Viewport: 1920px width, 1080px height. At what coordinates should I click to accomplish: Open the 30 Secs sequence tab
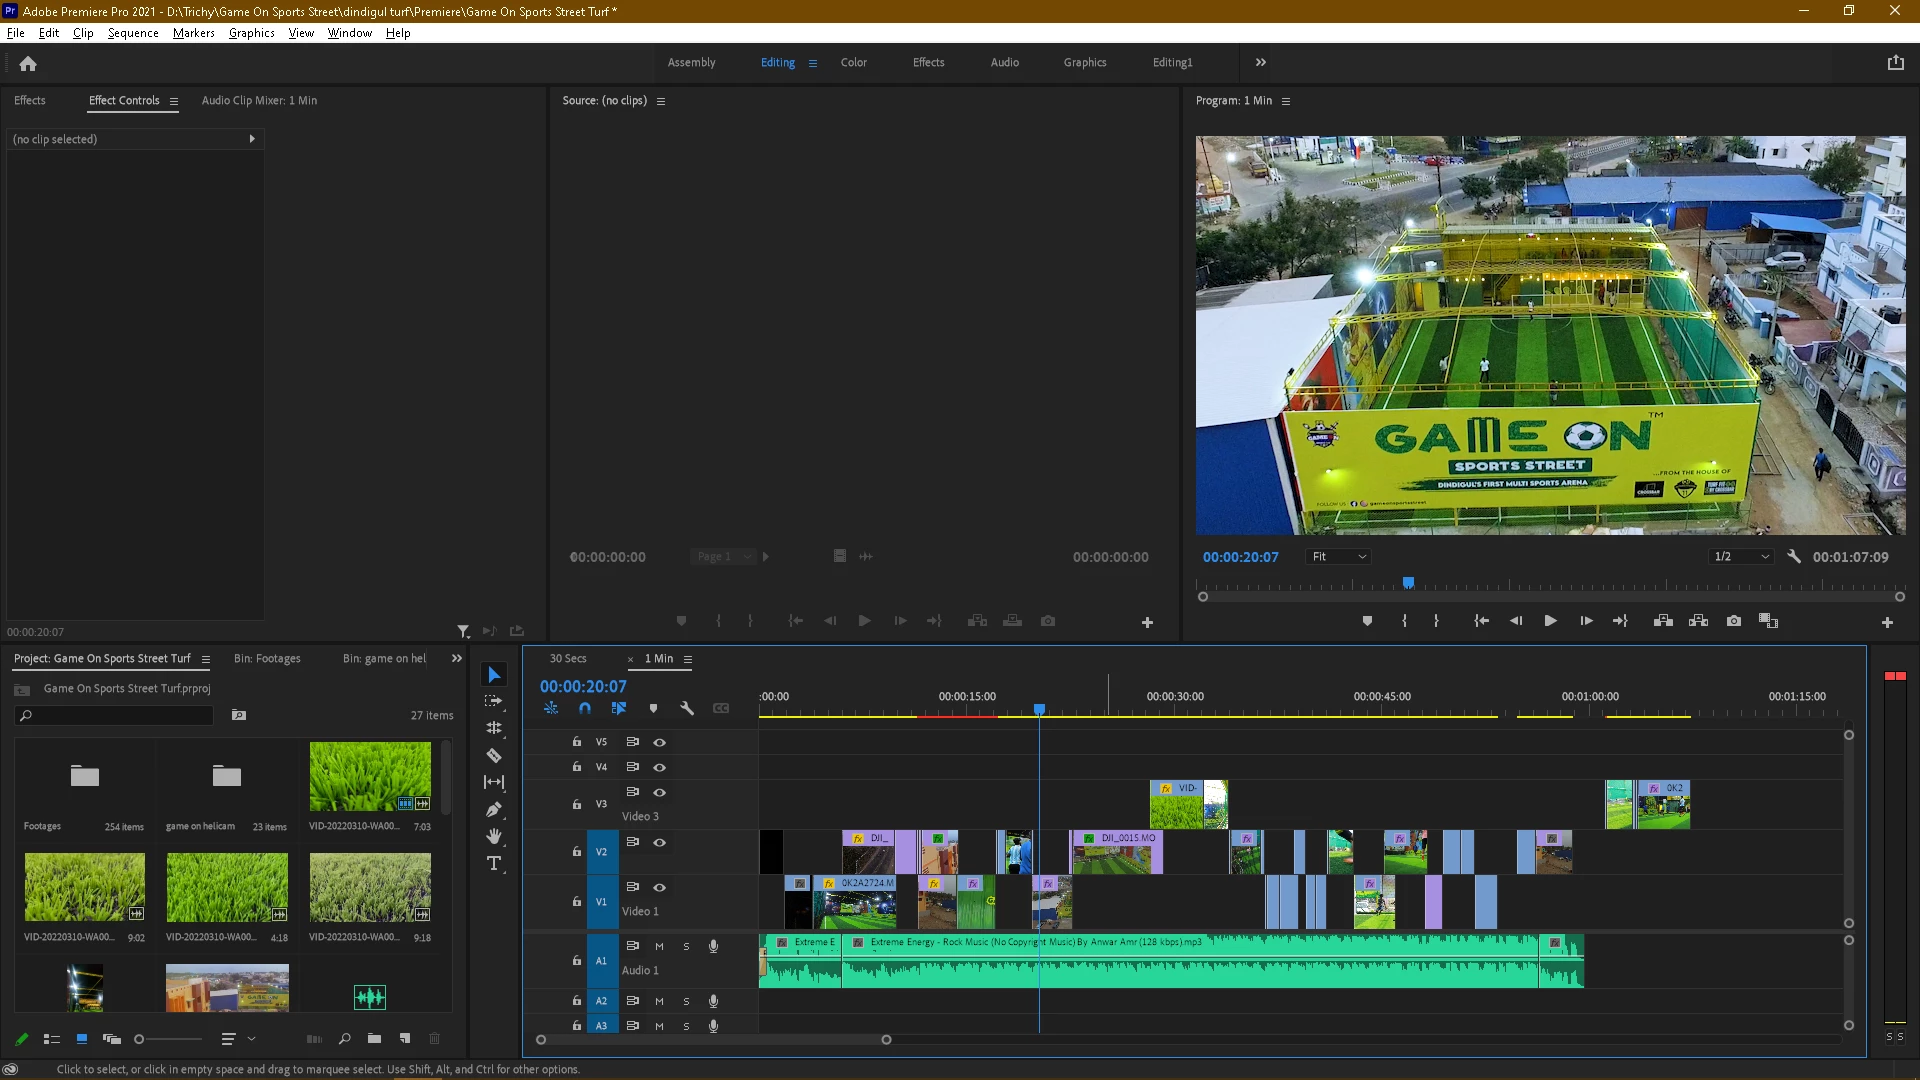pos(568,659)
